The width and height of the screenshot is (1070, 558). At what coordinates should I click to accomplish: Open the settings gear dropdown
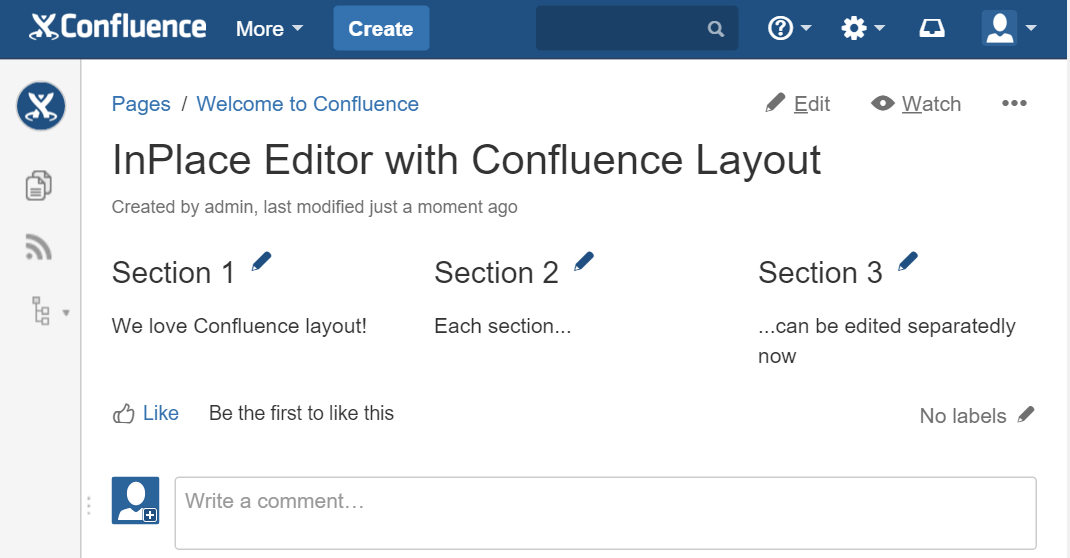click(863, 29)
